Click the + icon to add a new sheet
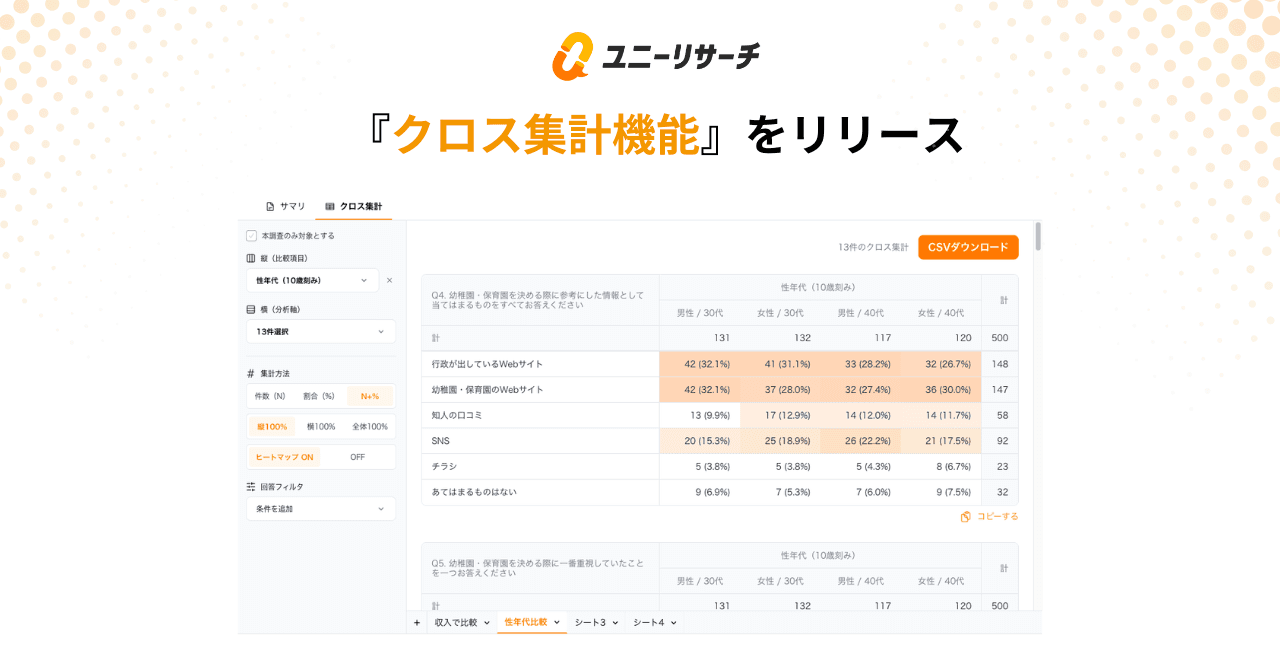The image size is (1280, 670). click(416, 622)
